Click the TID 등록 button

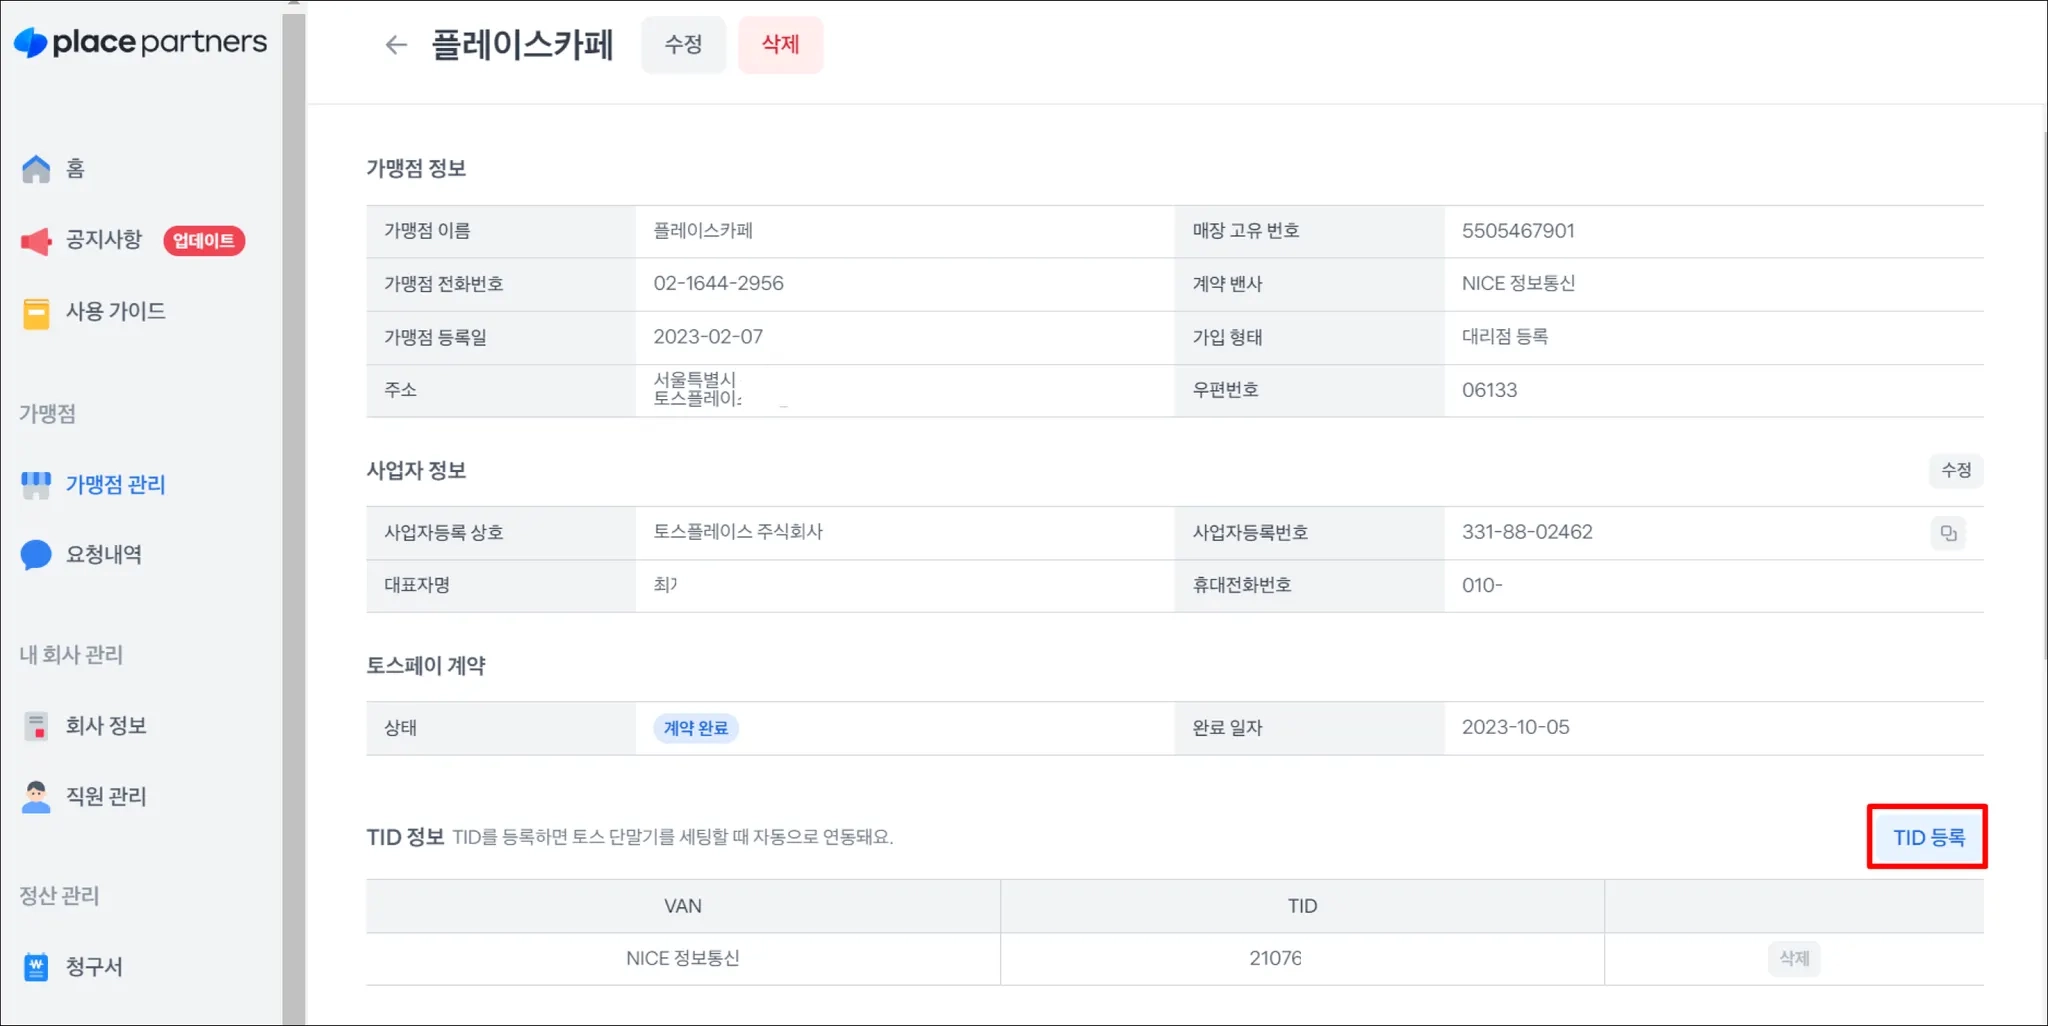(x=1928, y=838)
